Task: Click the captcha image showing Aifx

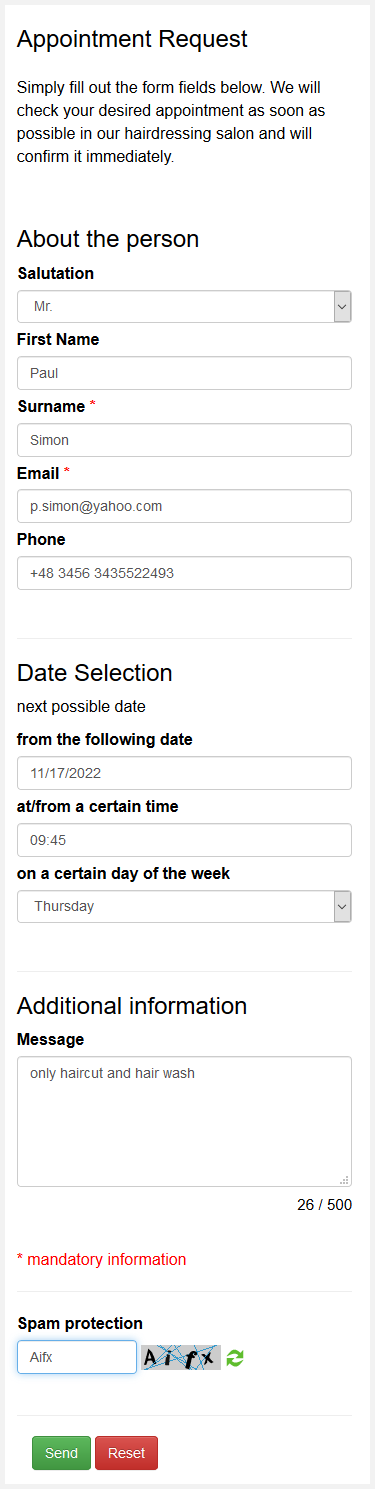Action: coord(181,1357)
